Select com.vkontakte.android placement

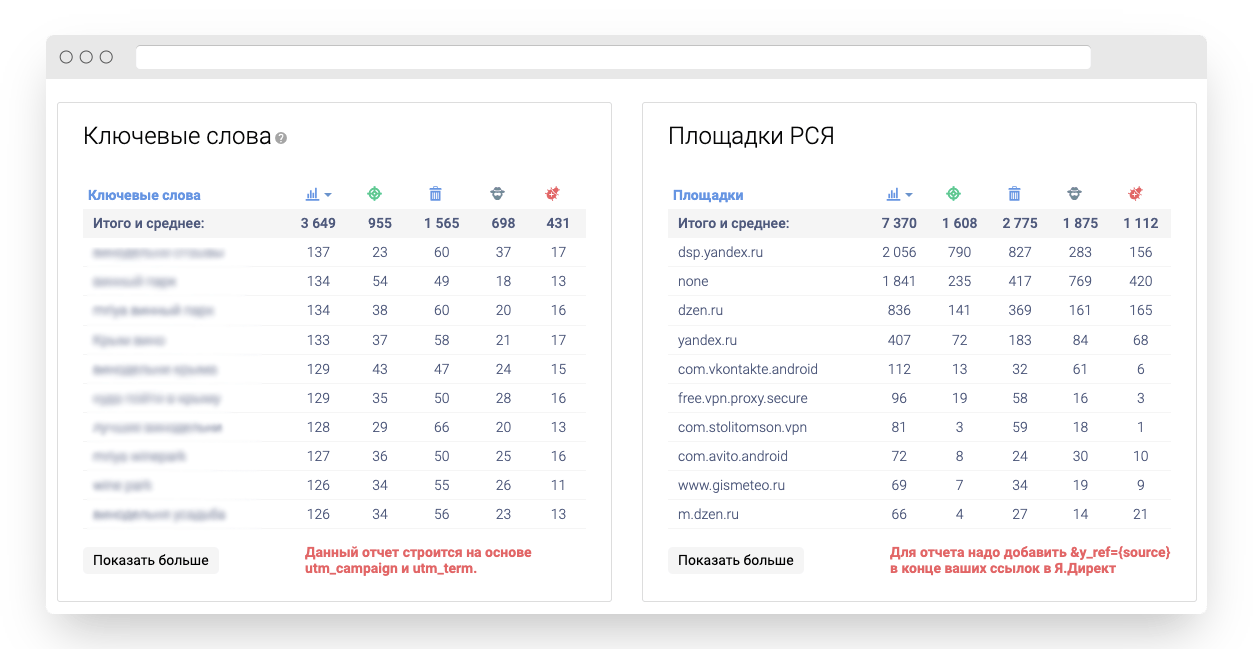(748, 369)
